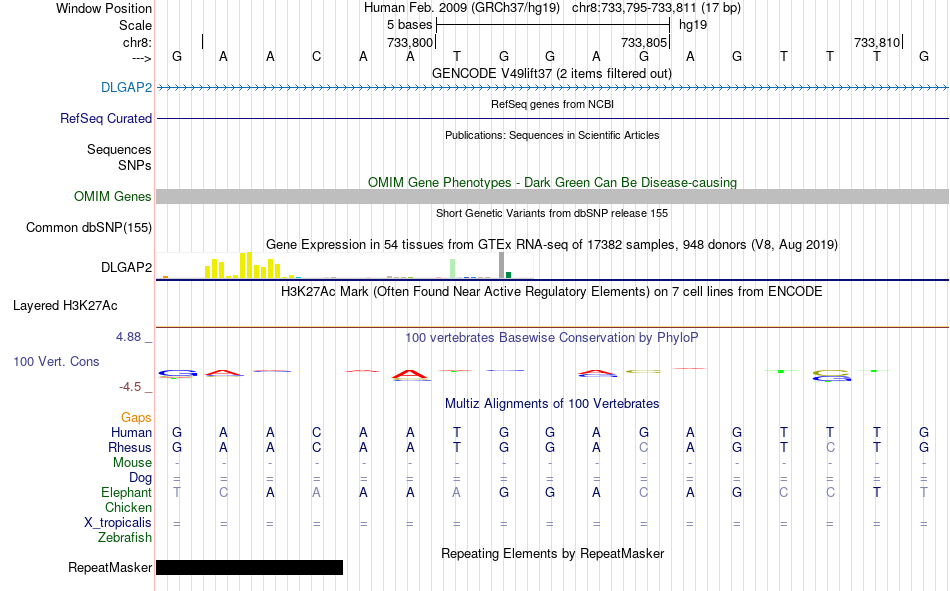Image resolution: width=950 pixels, height=591 pixels.
Task: Select the Zebrafish alignment row label
Action: pos(125,538)
